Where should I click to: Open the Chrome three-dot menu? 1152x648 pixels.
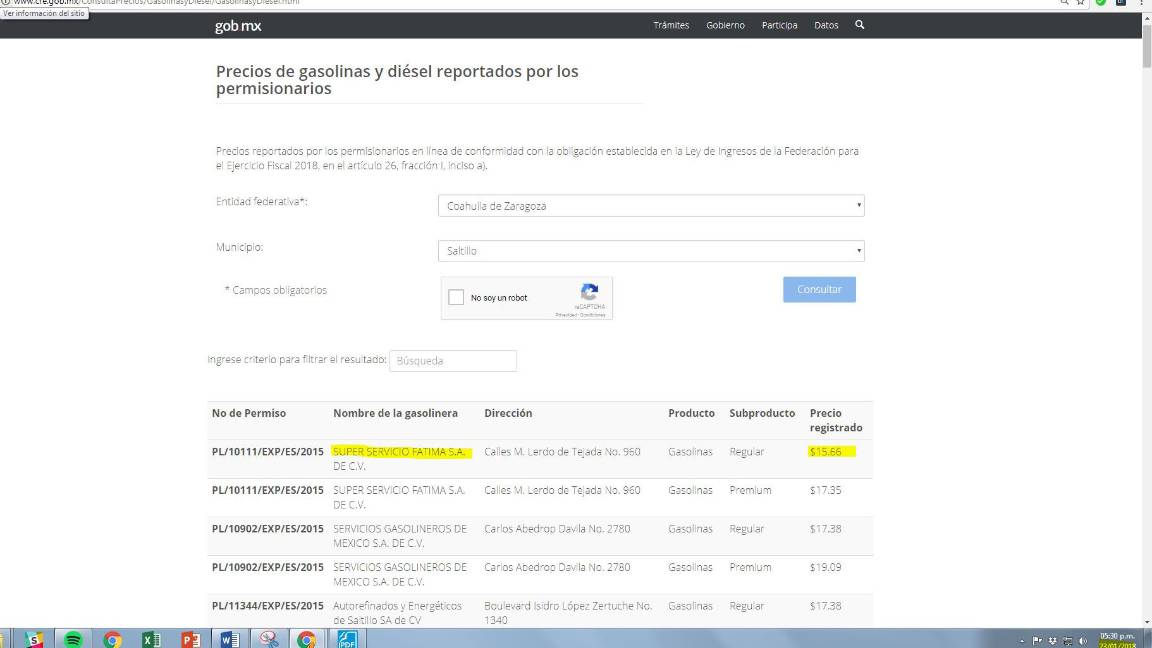[x=1140, y=3]
